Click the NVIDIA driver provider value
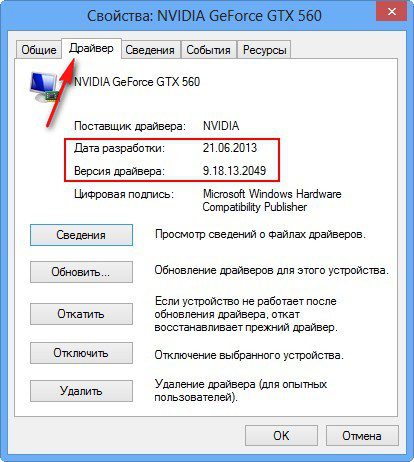 (x=221, y=126)
